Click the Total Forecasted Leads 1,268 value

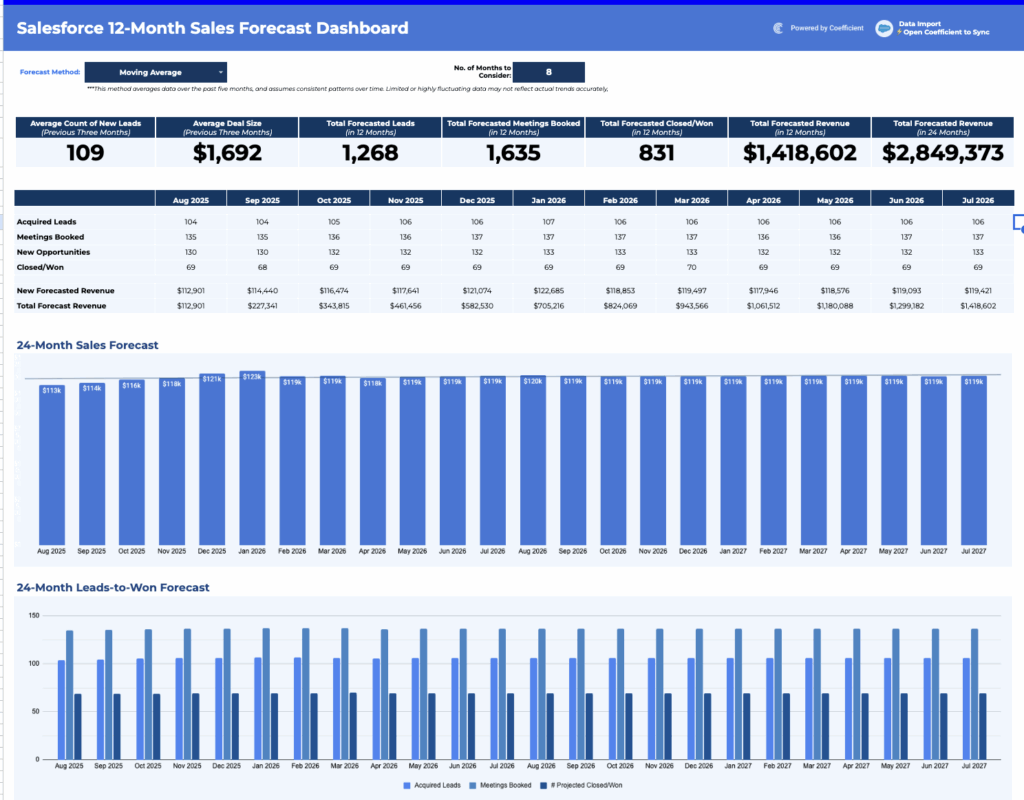tap(370, 152)
